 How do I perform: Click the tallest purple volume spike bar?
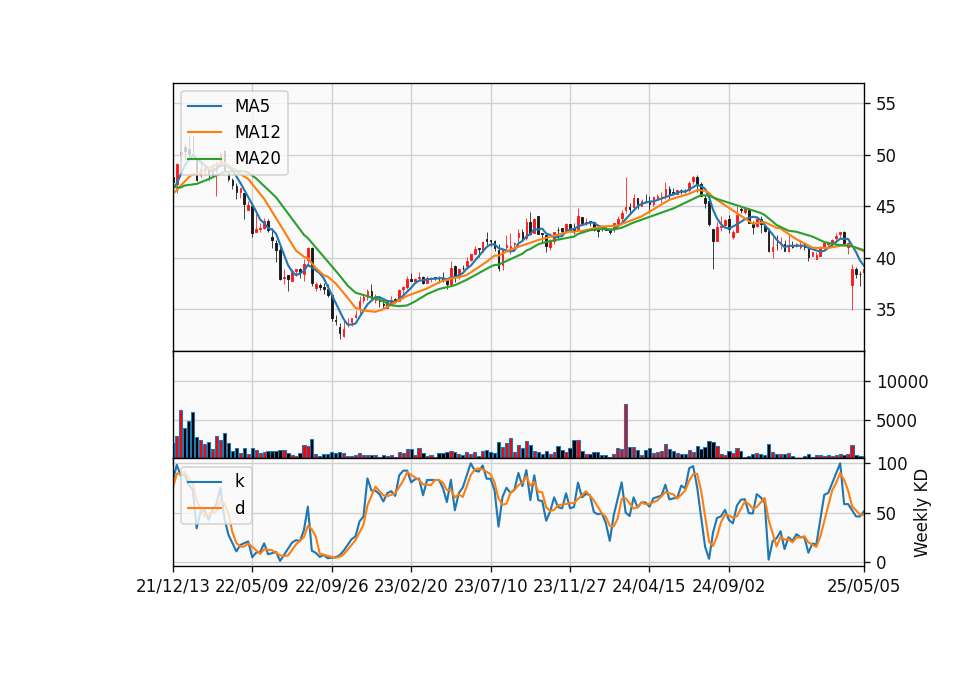click(626, 431)
